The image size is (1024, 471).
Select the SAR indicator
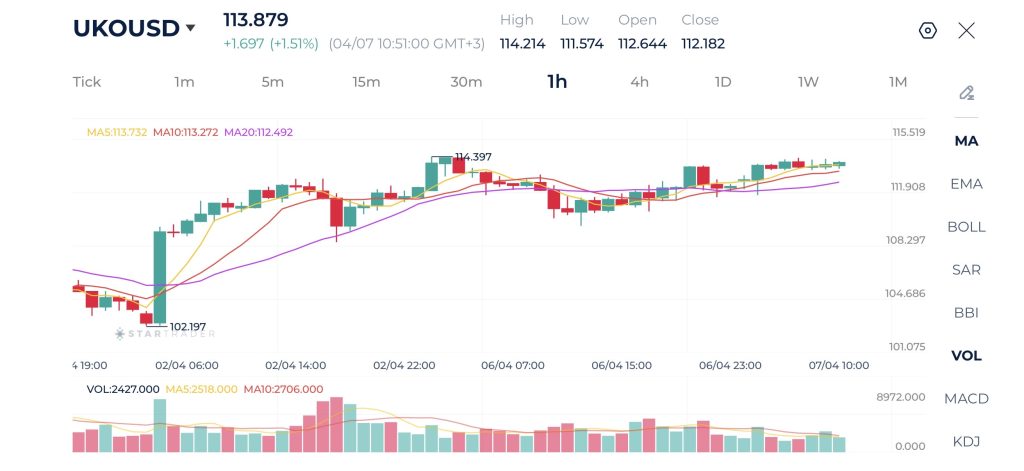pyautogui.click(x=967, y=270)
